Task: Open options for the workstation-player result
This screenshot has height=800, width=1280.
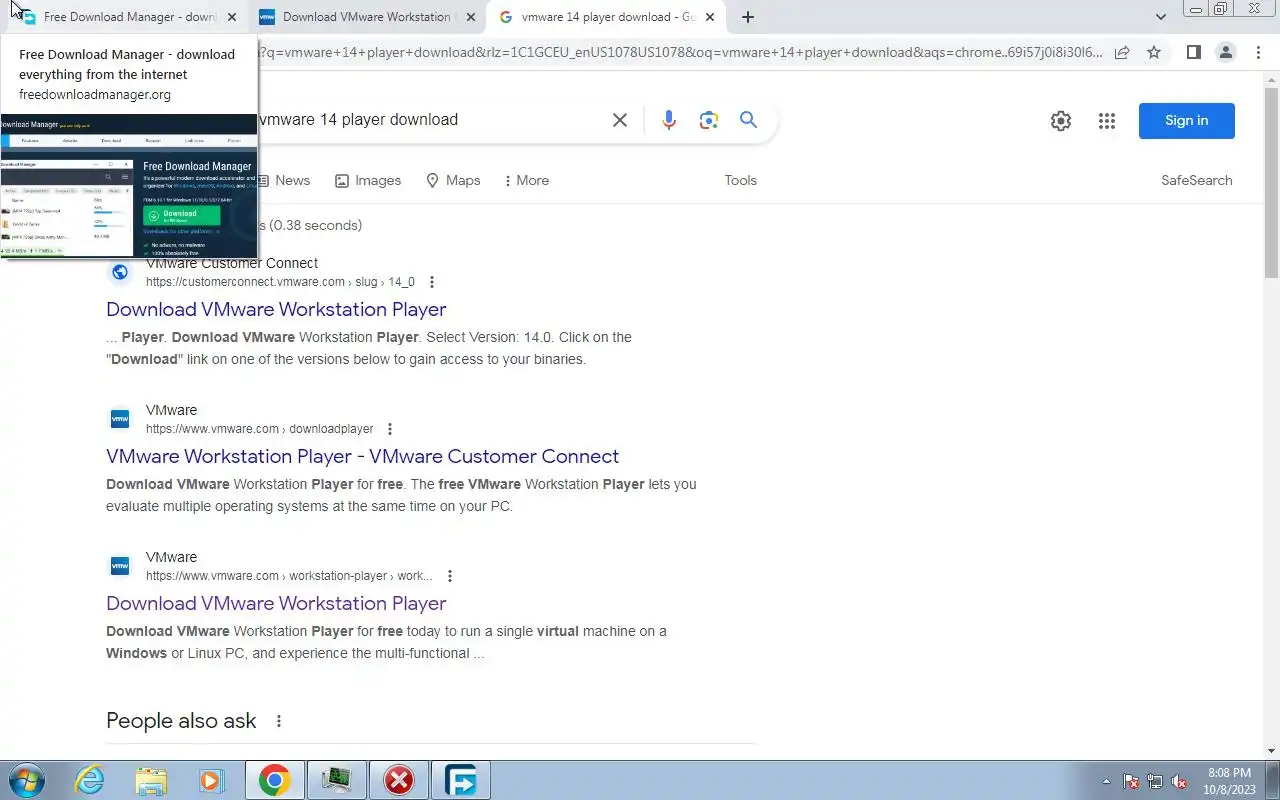Action: tap(450, 576)
